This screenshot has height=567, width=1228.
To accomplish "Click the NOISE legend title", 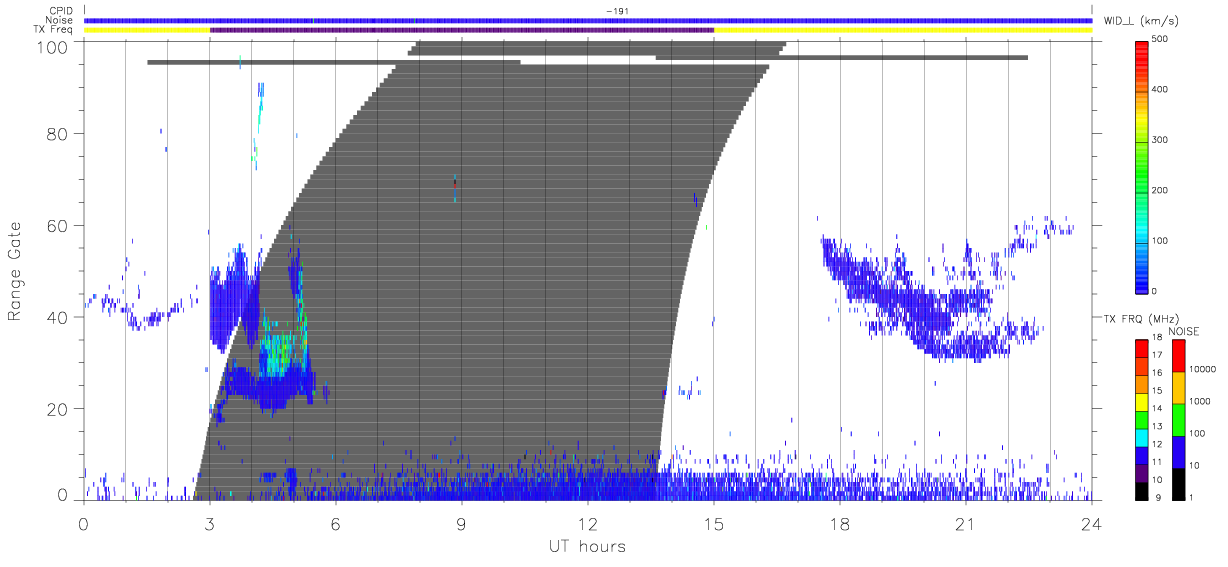I will click(1184, 331).
